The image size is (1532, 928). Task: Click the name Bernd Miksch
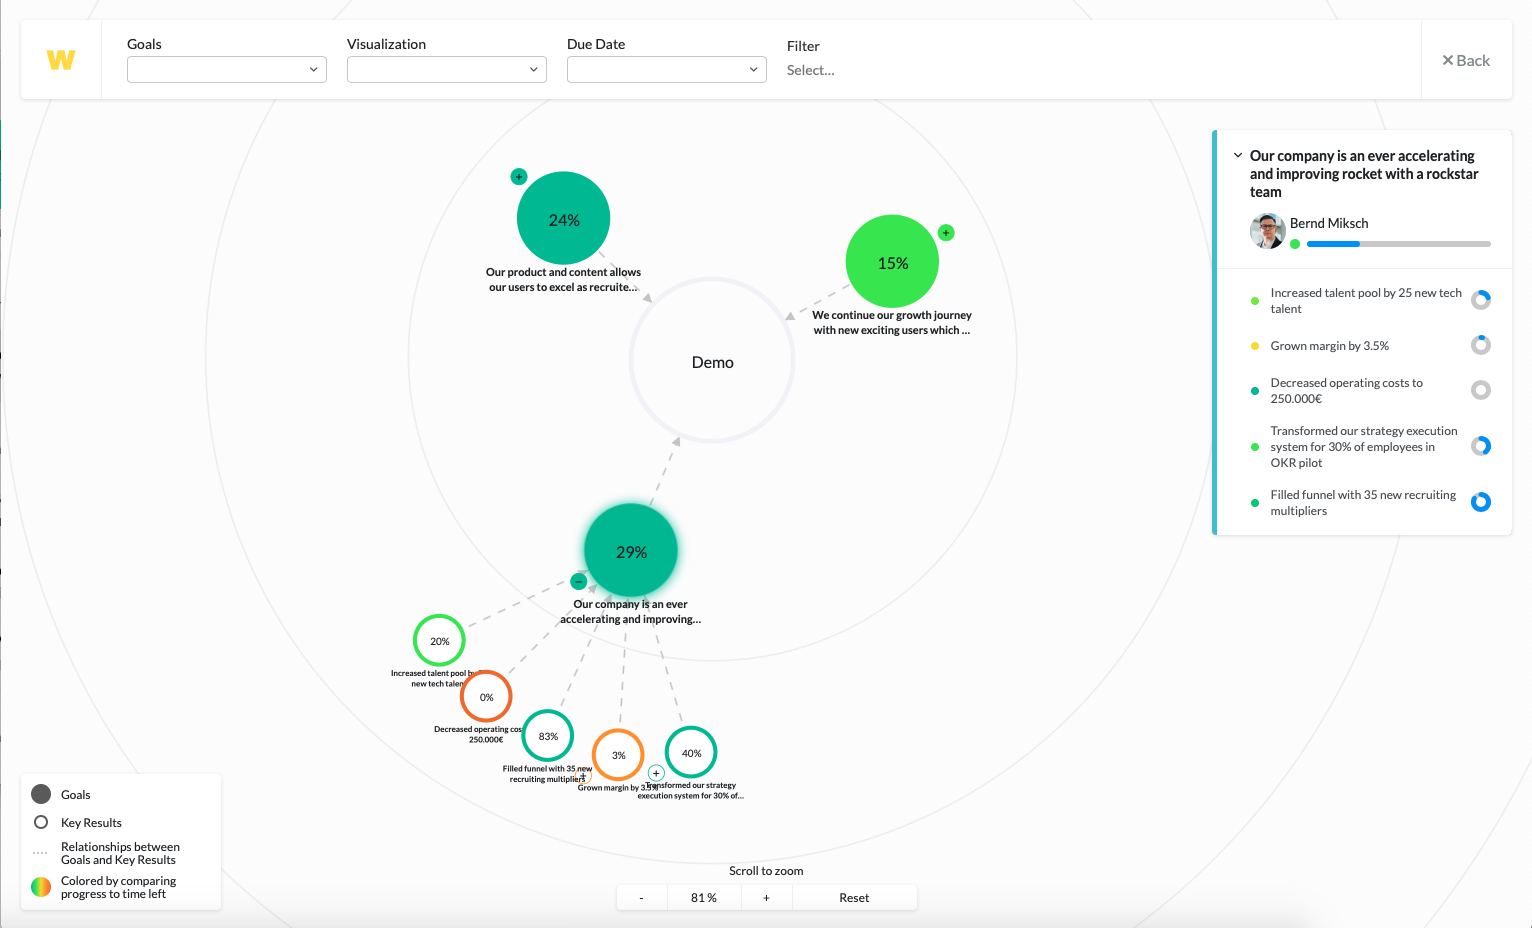pos(1329,223)
